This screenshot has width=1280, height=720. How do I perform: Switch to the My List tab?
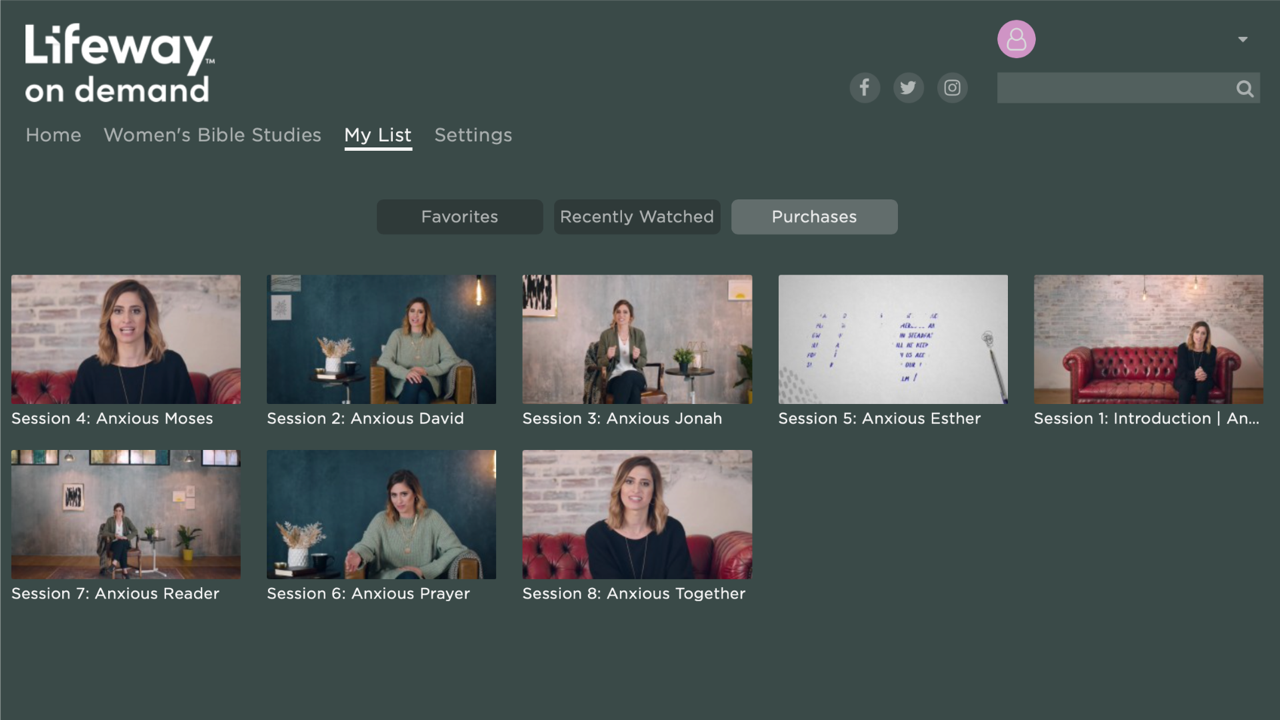[x=378, y=135]
